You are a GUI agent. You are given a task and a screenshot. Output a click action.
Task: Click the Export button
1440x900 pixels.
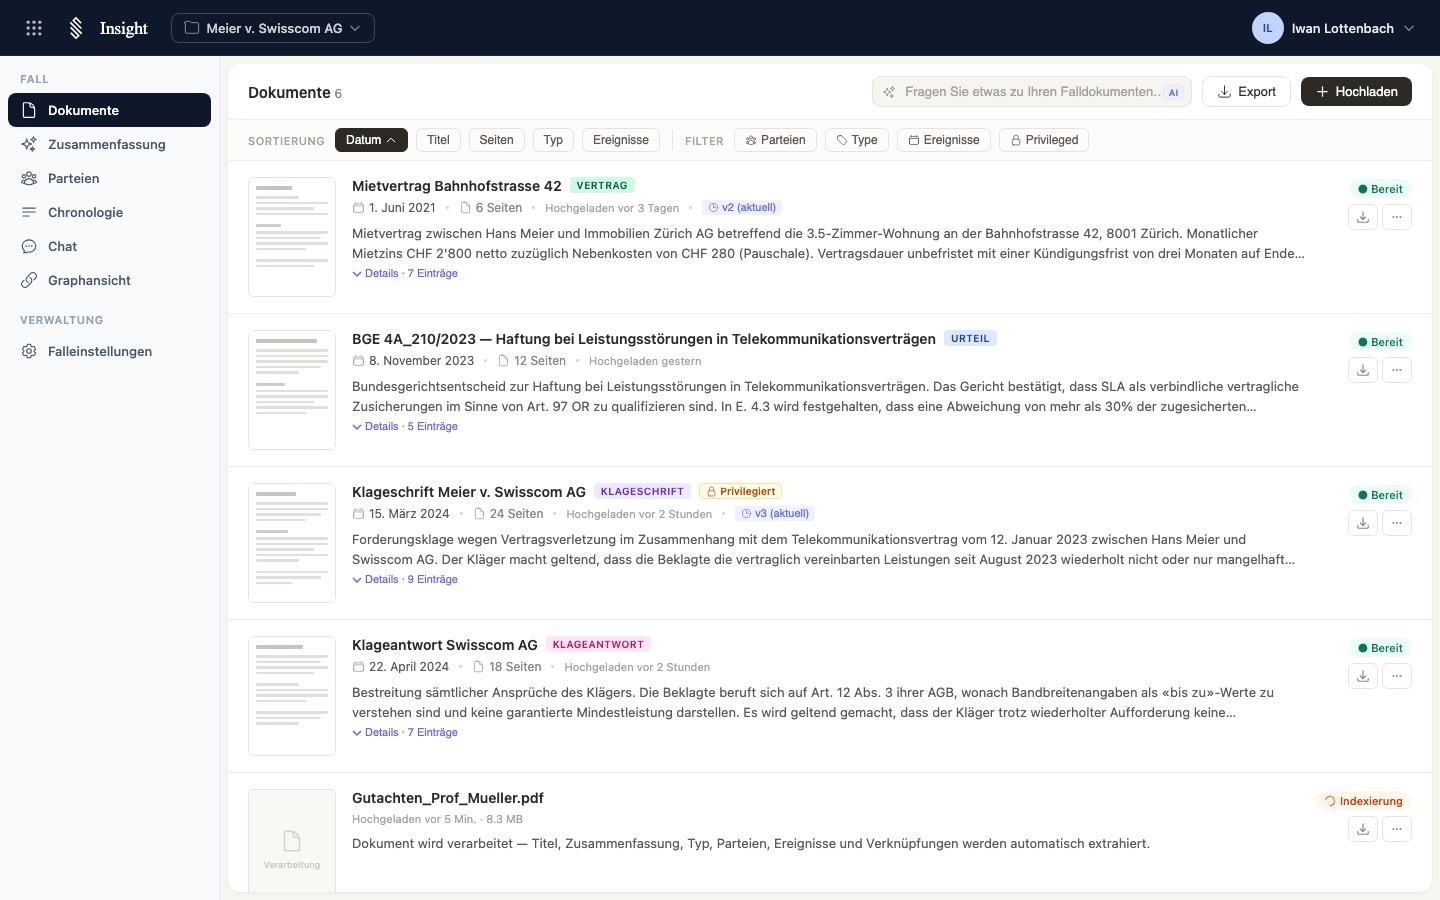coord(1246,92)
